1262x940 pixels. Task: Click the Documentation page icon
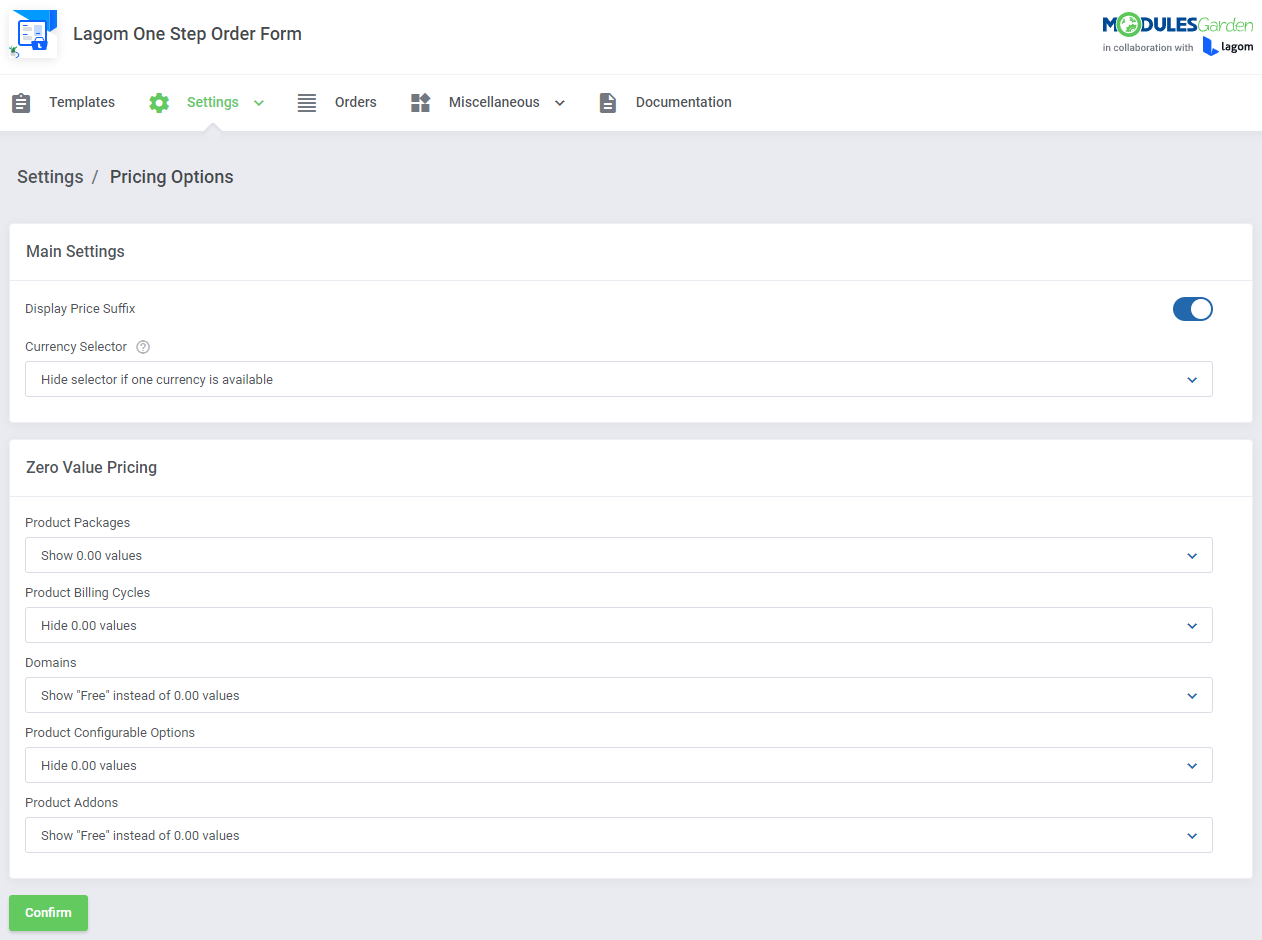(607, 101)
